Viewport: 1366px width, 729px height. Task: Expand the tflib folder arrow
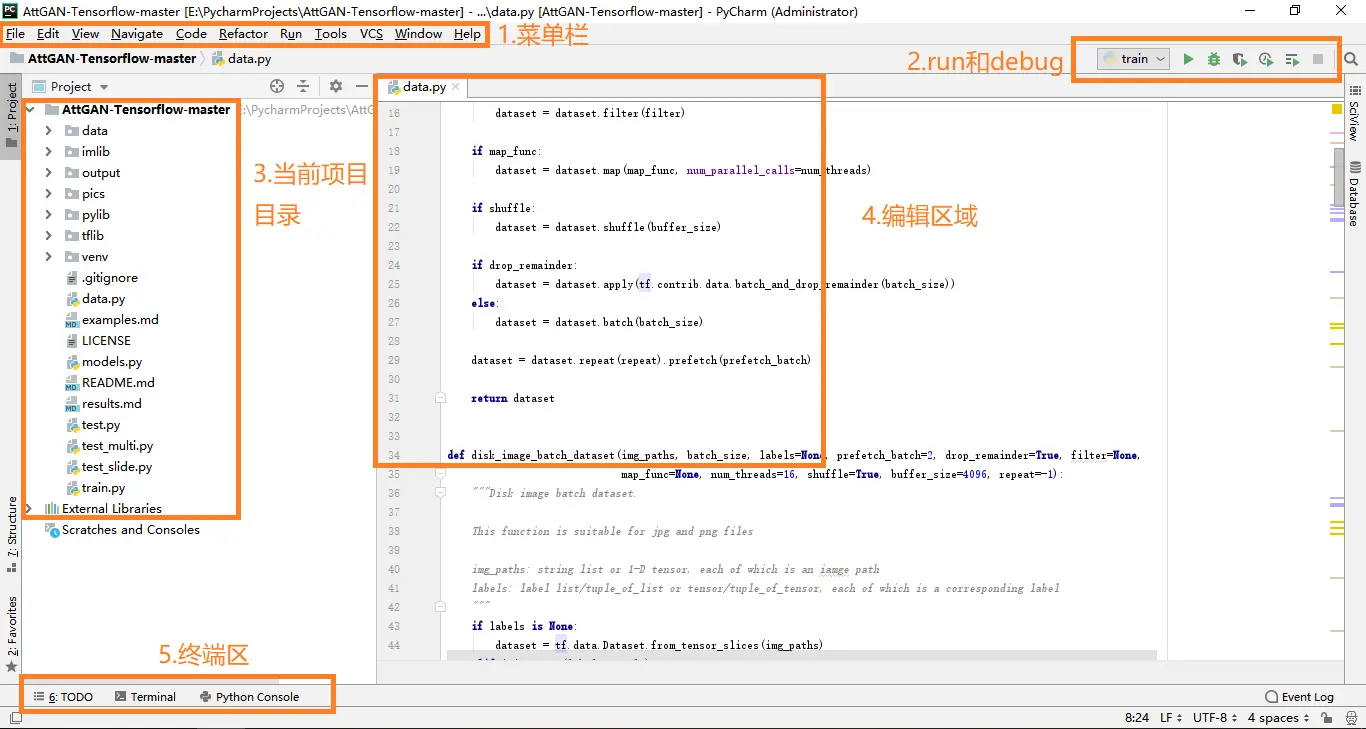49,236
